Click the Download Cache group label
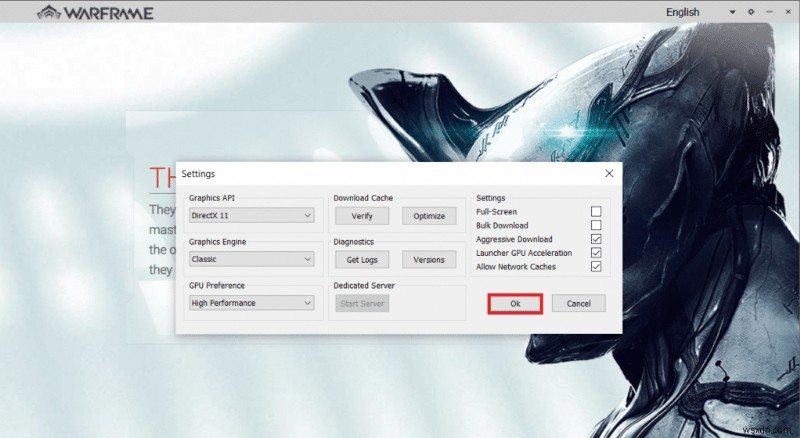This screenshot has height=438, width=800. coord(363,198)
